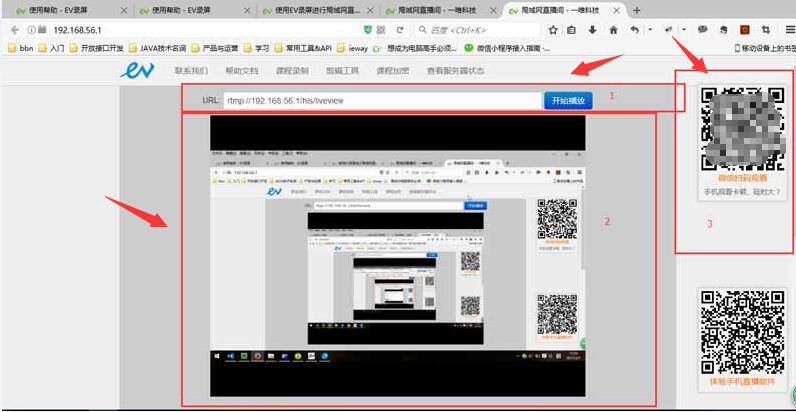Screen dimensions: 796x412
Task: Go back with the browser back arrow
Action: point(15,30)
